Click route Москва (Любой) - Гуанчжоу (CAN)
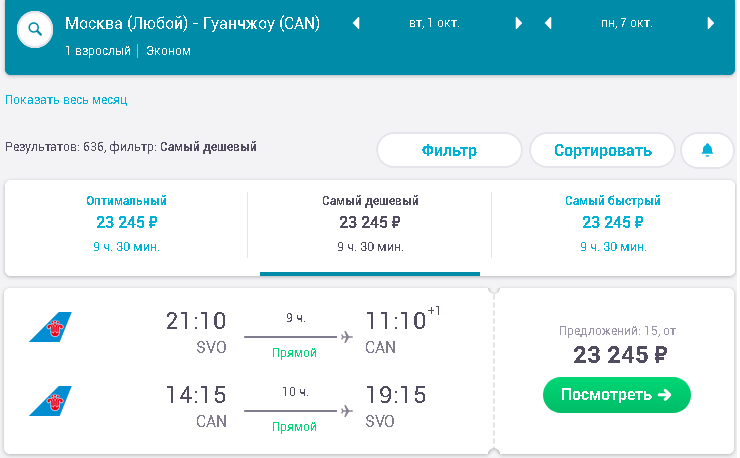The height and width of the screenshot is (458, 740). coord(193,23)
